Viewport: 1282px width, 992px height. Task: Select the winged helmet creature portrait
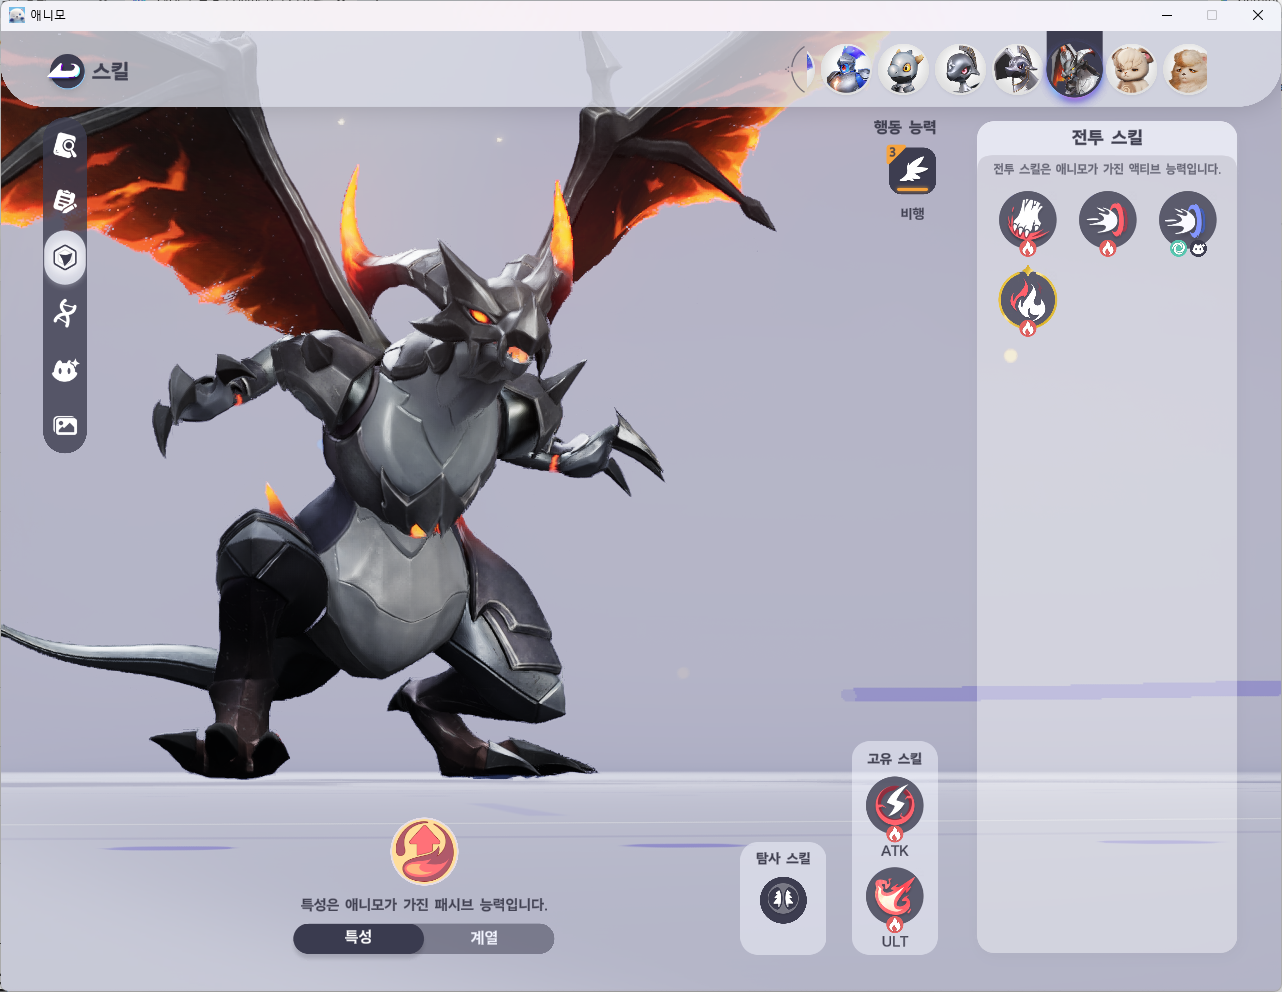[1018, 70]
